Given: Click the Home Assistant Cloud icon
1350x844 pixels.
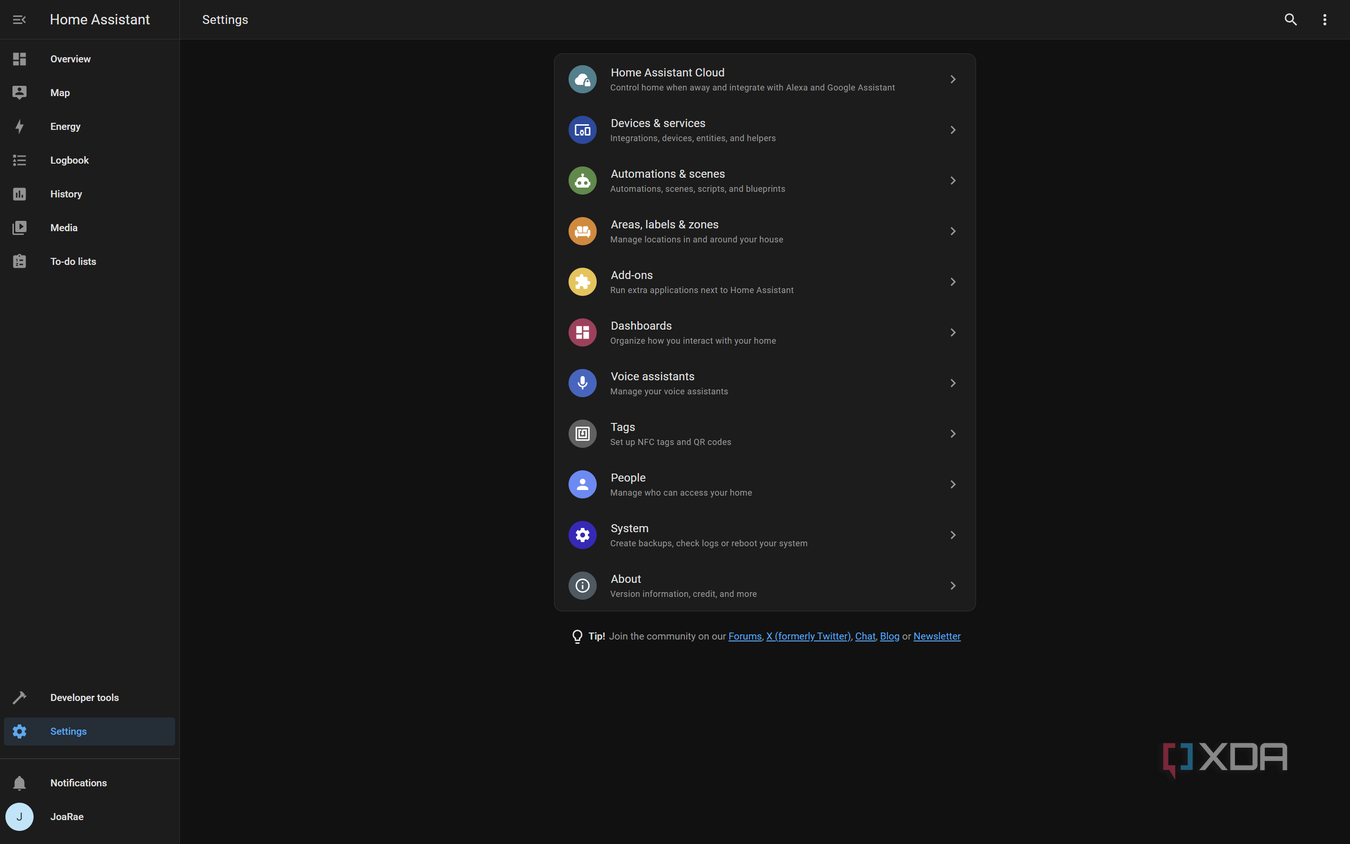Looking at the screenshot, I should tap(582, 79).
